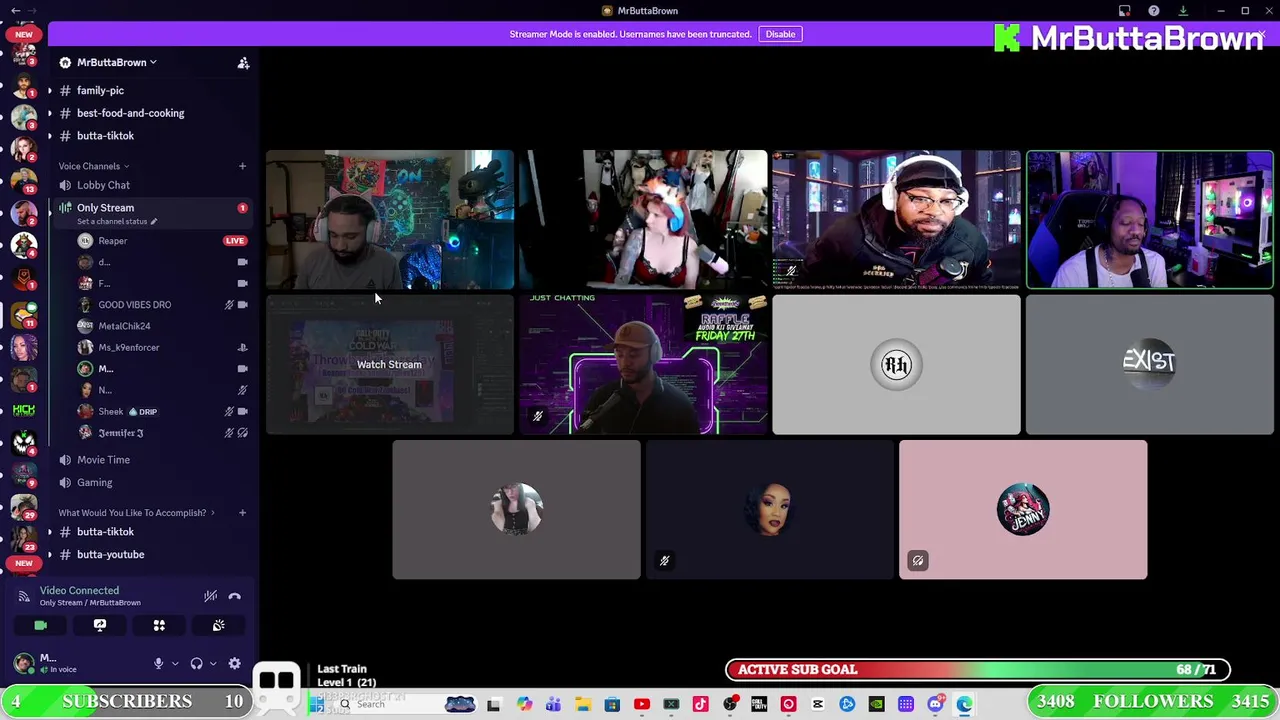
Task: Add channel to What Would You Like category
Action: click(x=242, y=513)
